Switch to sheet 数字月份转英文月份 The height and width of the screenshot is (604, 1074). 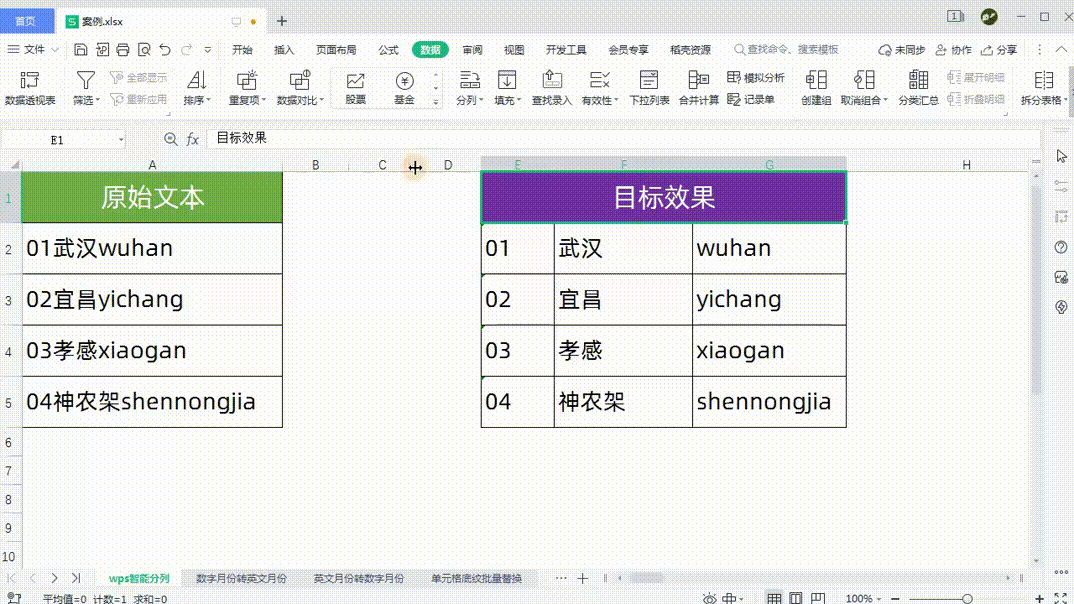pyautogui.click(x=241, y=578)
